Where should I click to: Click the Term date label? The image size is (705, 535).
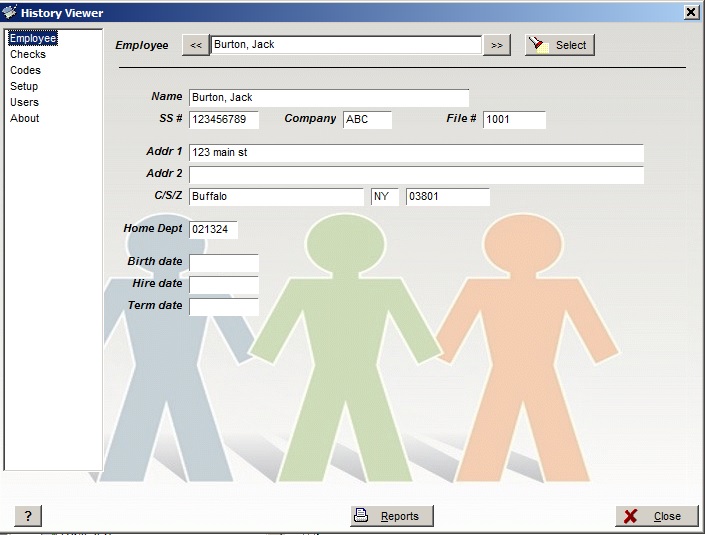tap(155, 305)
